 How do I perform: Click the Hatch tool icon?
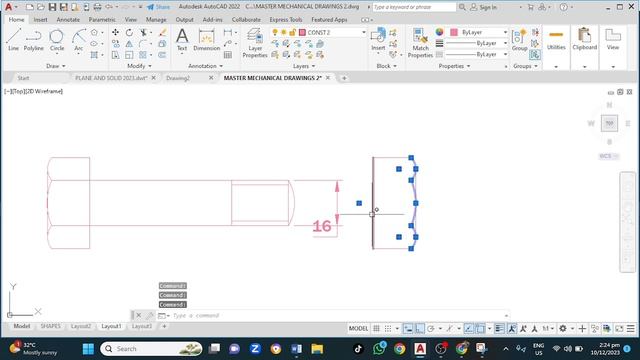click(x=94, y=55)
